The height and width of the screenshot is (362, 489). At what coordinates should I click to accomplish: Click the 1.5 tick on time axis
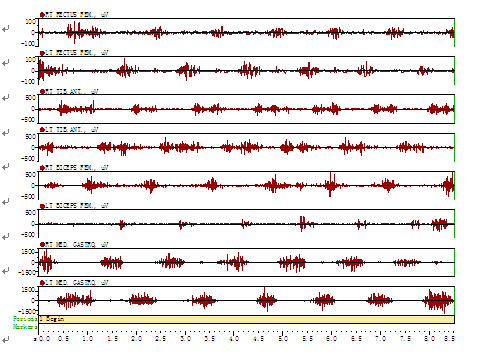(112, 339)
